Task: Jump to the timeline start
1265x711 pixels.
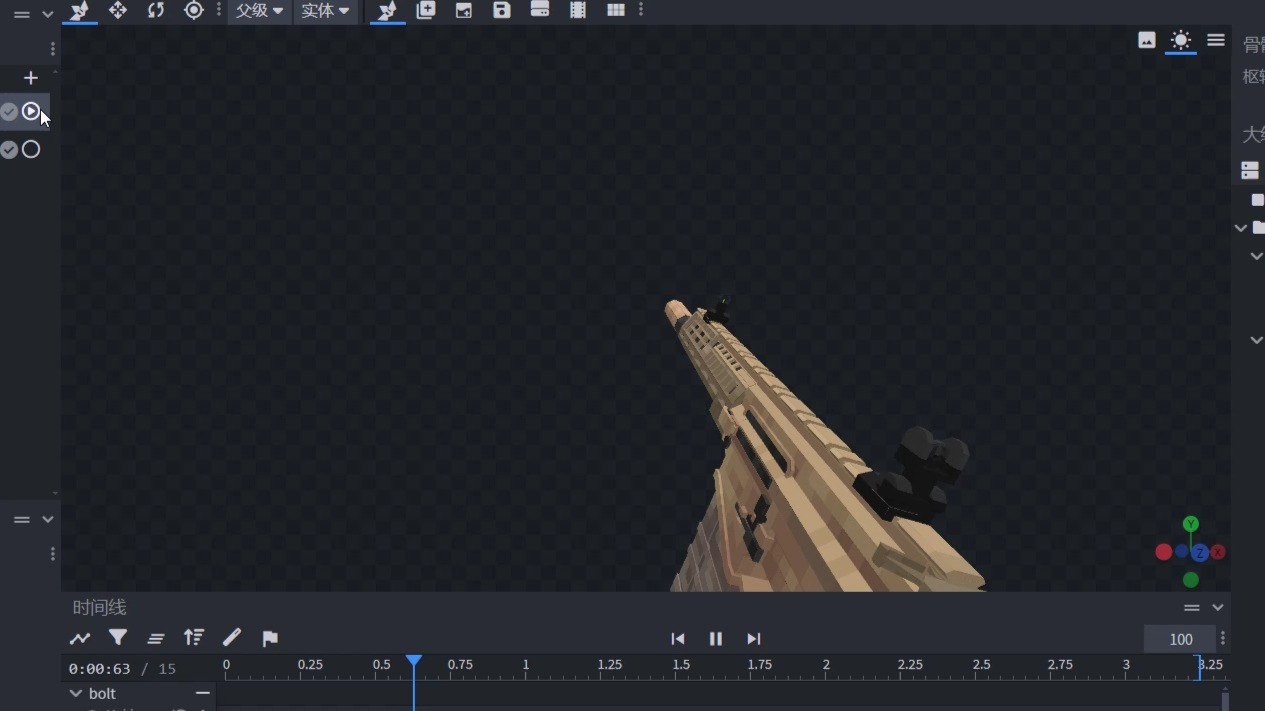Action: point(678,638)
